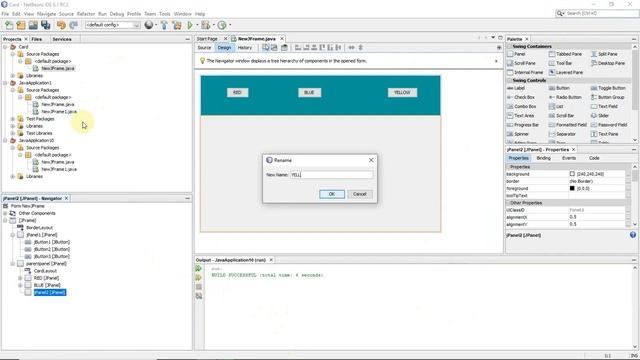Viewport: 640px width, 360px height.
Task: Click the Clean and Build icon
Action: coord(177,25)
